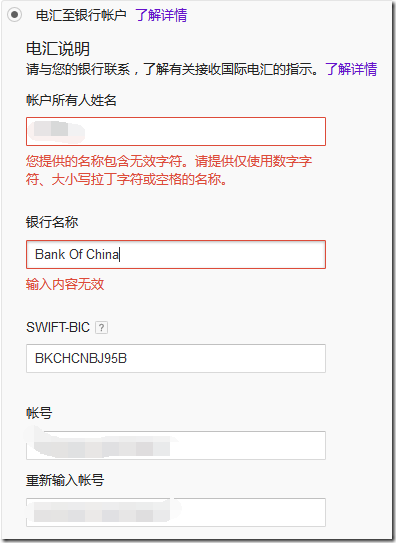Focus the 帐户所有人姓名 input field

(x=176, y=132)
